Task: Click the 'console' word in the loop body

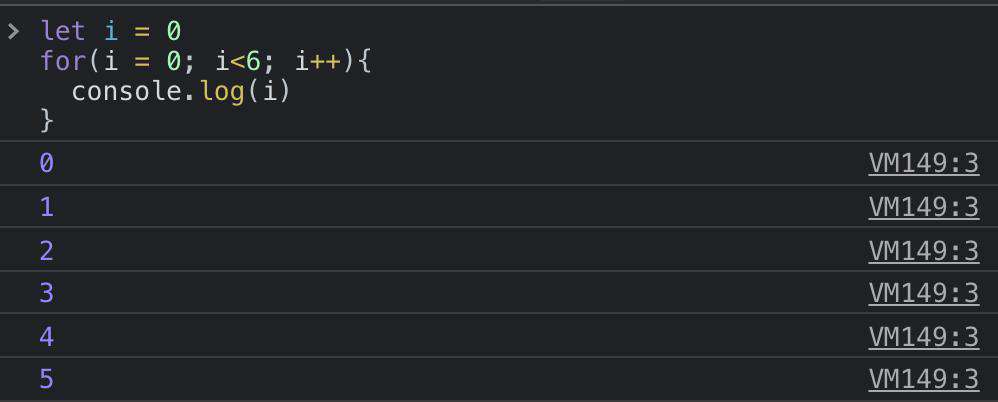Action: pos(127,92)
